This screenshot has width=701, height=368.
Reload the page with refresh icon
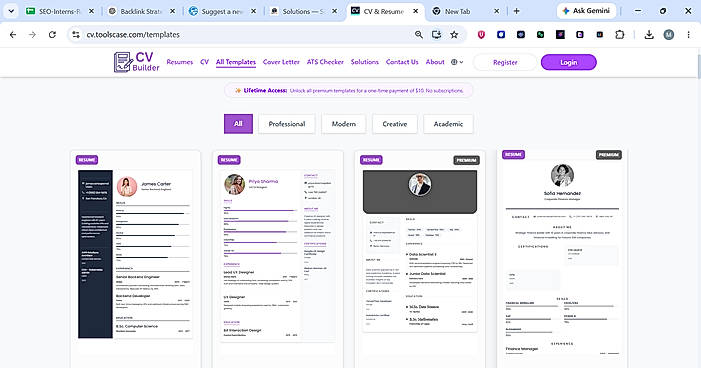[x=52, y=34]
